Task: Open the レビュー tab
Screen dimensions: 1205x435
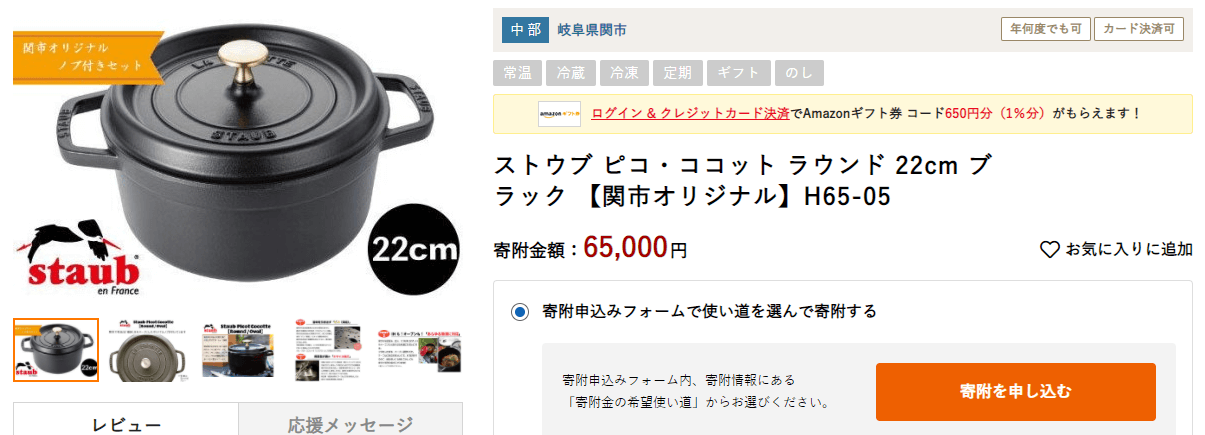Action: [x=126, y=423]
